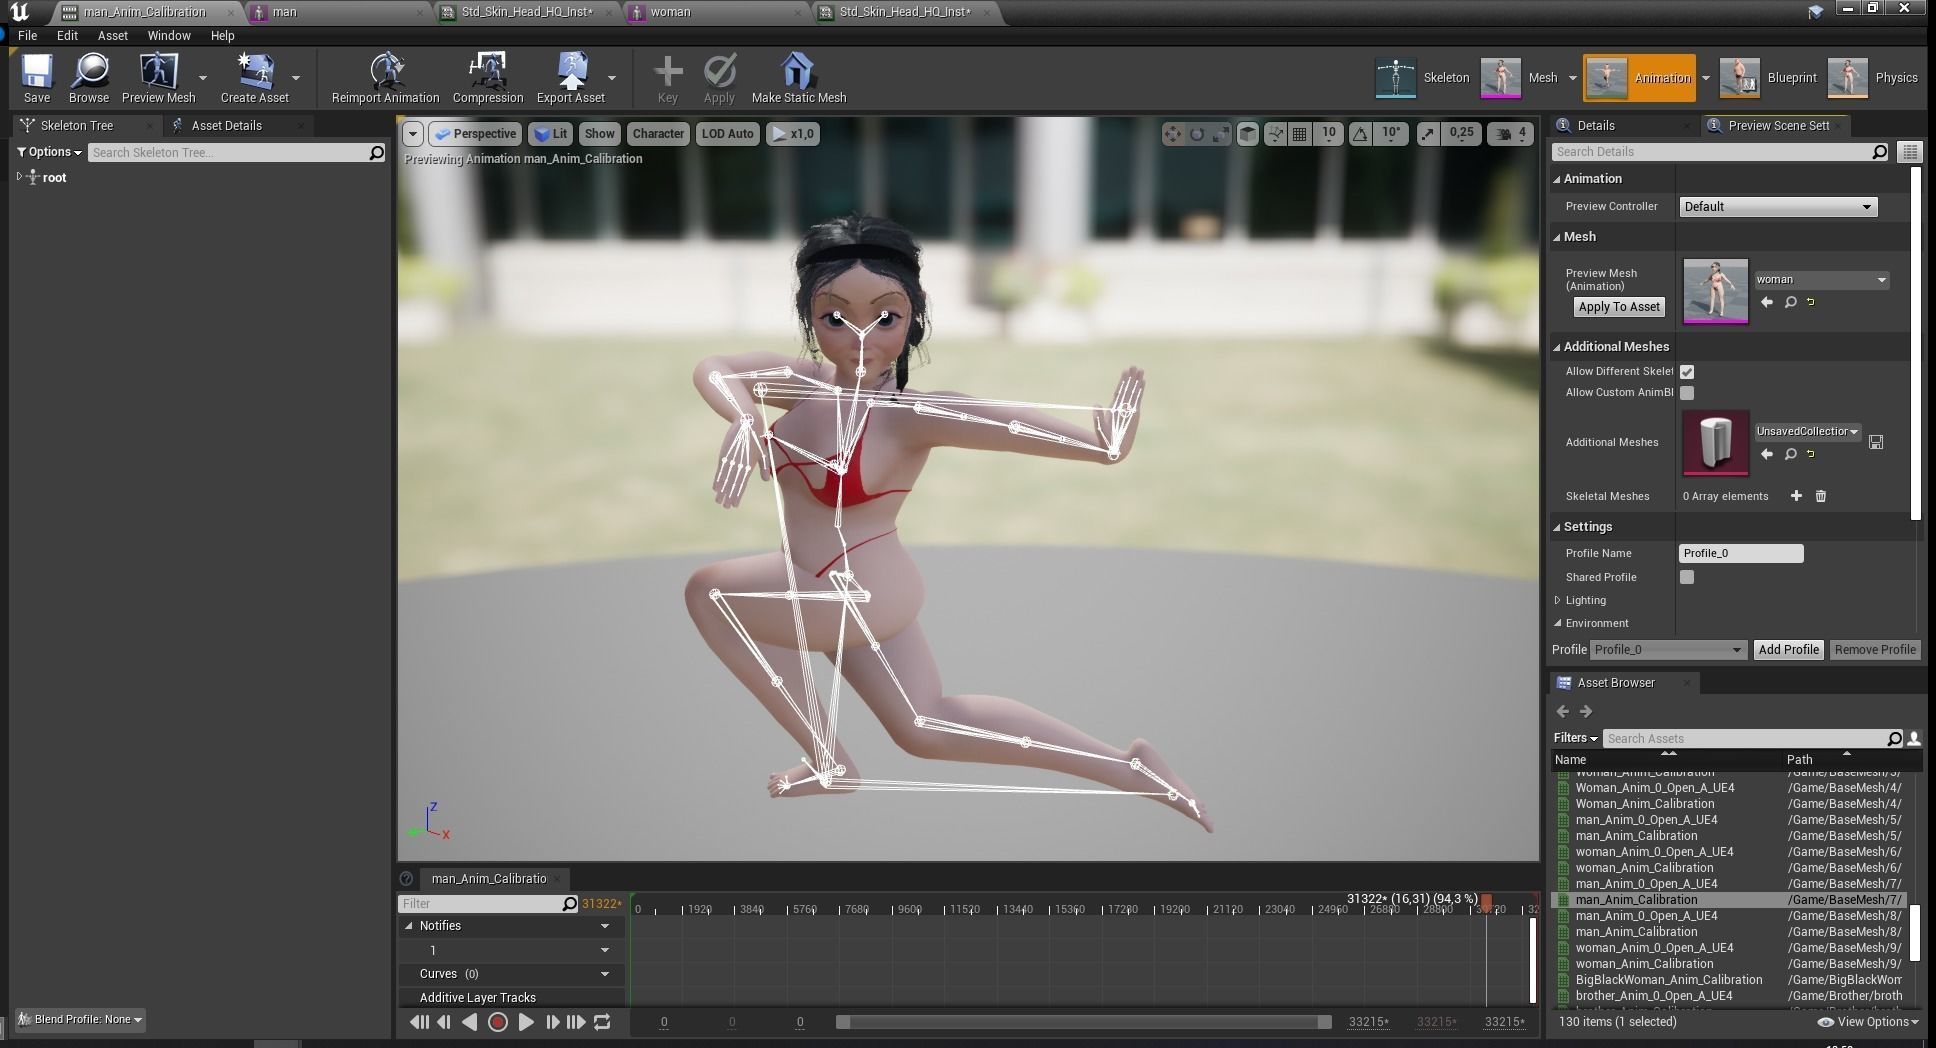The image size is (1936, 1048).
Task: Select the rotate gizmo tool
Action: click(1196, 134)
